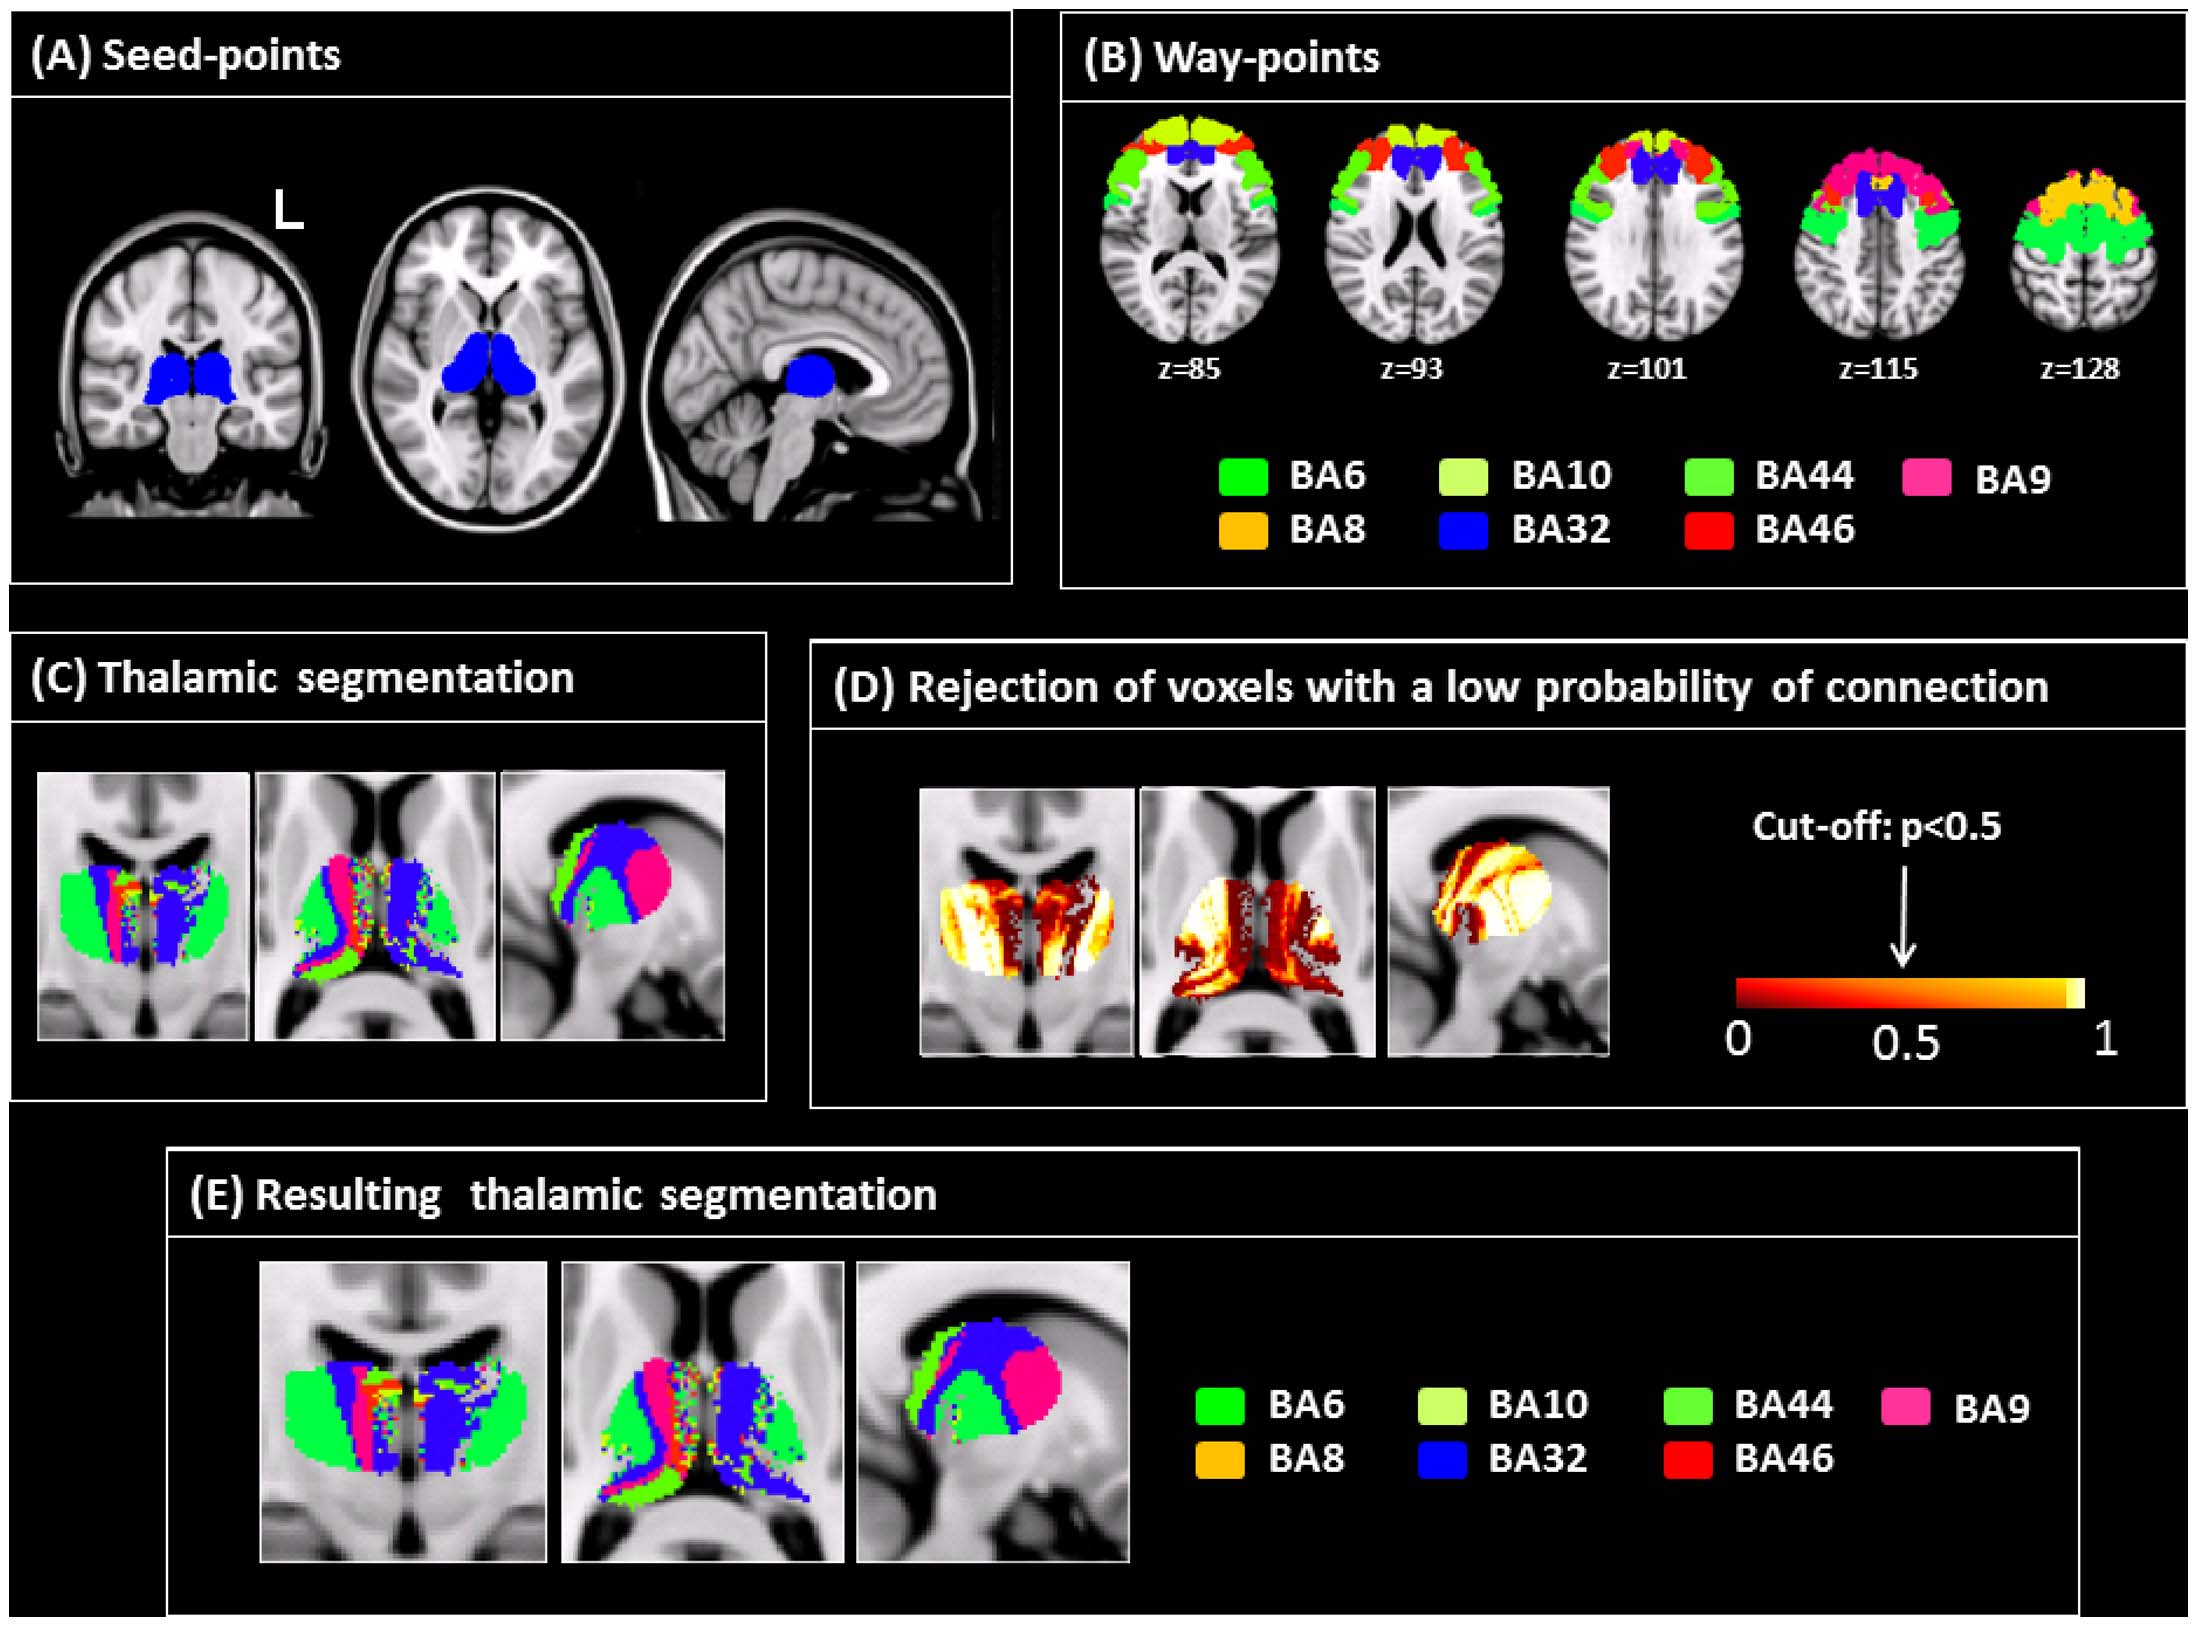Click the BA46 red swatch in Way-points legend
Viewport: 2197px width, 1626px height.
[1708, 530]
